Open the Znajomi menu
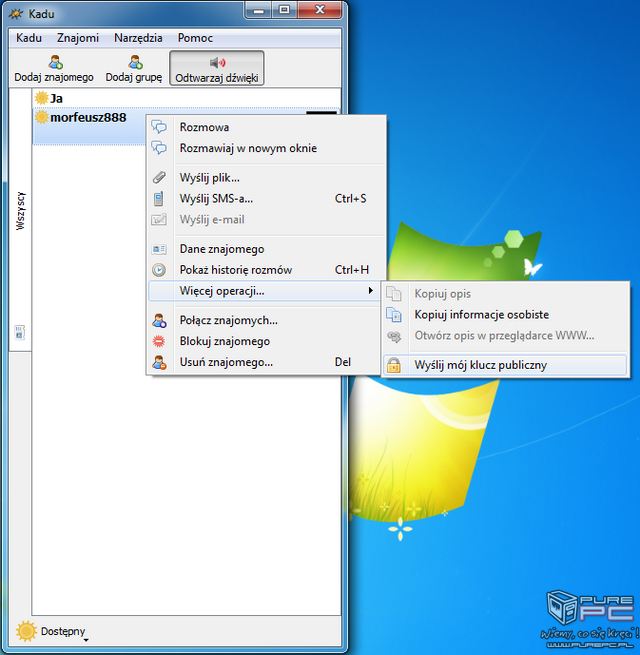Viewport: 640px width, 655px height. (78, 38)
